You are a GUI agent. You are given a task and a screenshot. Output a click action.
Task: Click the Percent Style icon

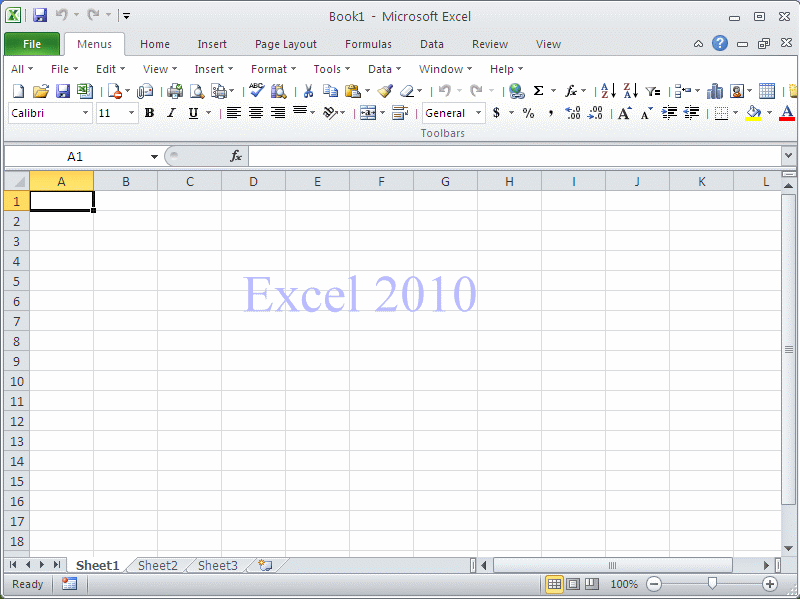click(529, 113)
